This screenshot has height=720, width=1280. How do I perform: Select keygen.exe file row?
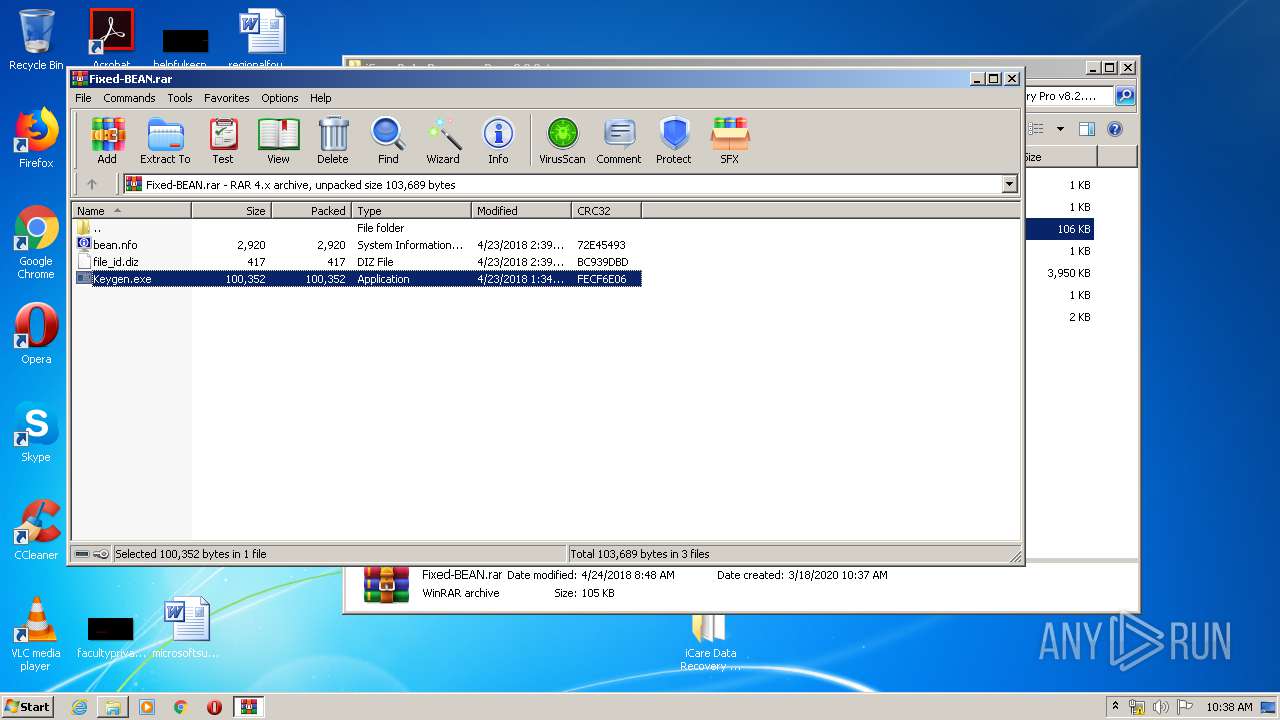(x=357, y=279)
